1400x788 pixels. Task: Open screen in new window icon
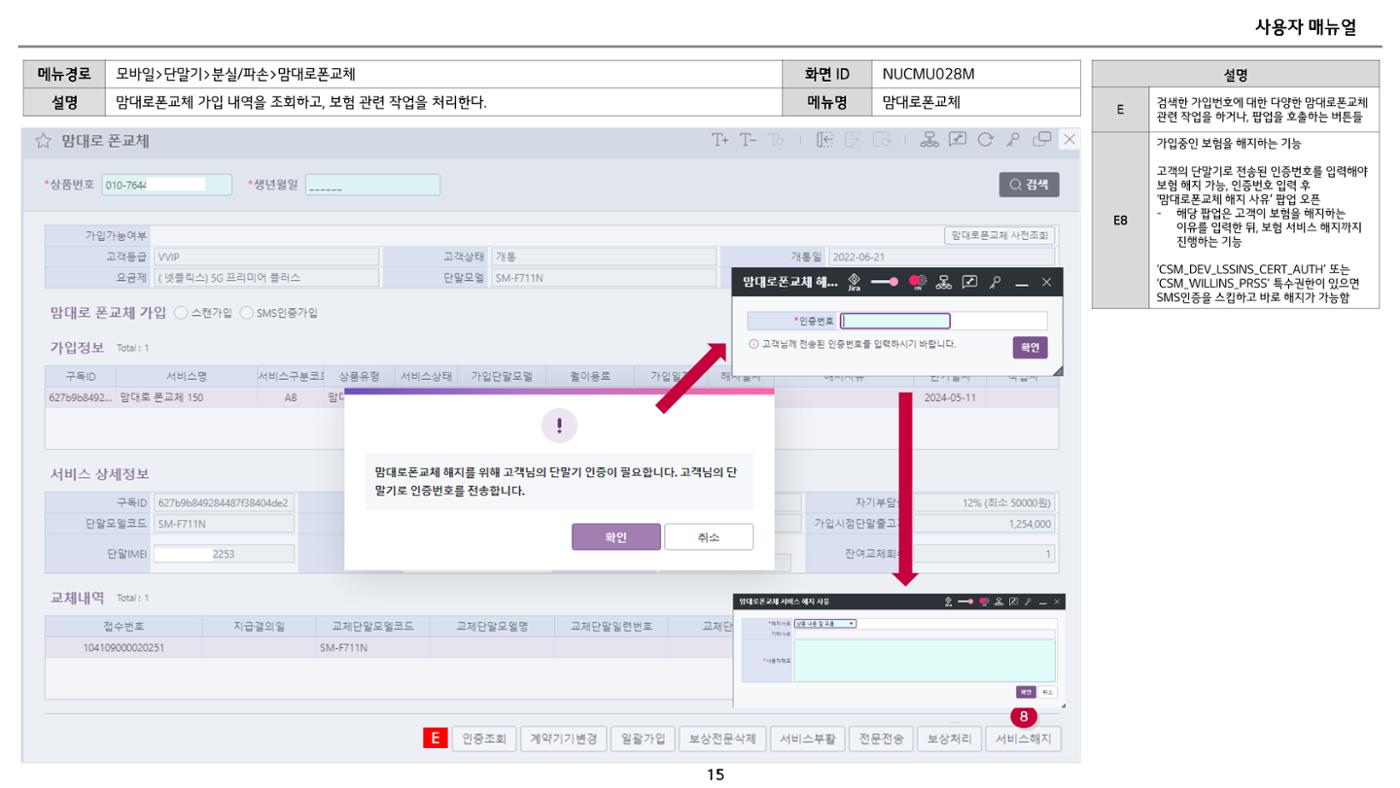click(1041, 140)
